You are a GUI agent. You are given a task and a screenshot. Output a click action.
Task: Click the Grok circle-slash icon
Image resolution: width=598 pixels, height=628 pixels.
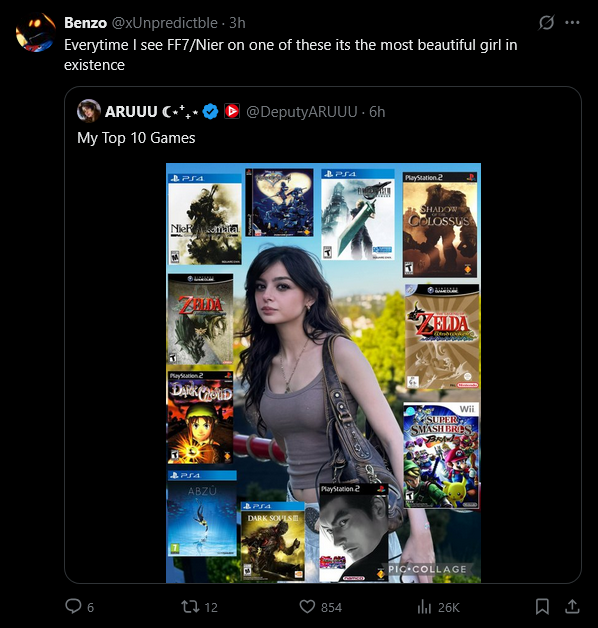pos(546,23)
